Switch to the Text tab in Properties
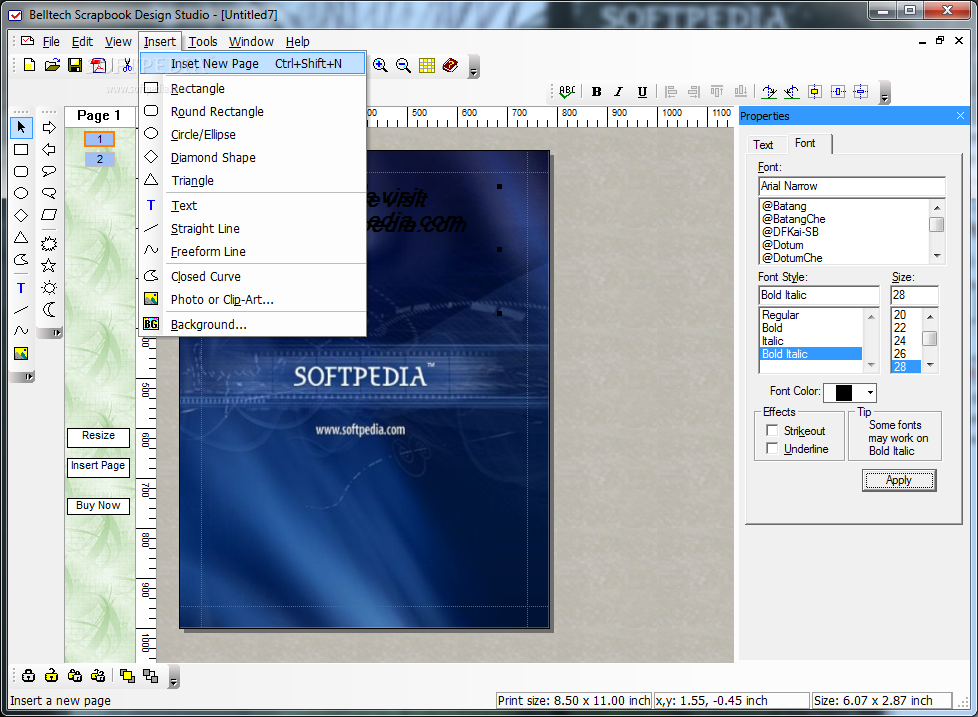 pos(763,145)
